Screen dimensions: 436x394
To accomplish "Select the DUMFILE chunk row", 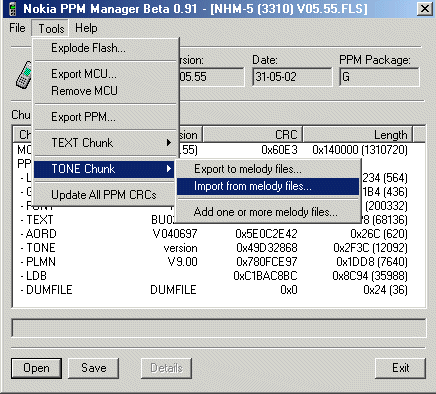I will tap(219, 290).
